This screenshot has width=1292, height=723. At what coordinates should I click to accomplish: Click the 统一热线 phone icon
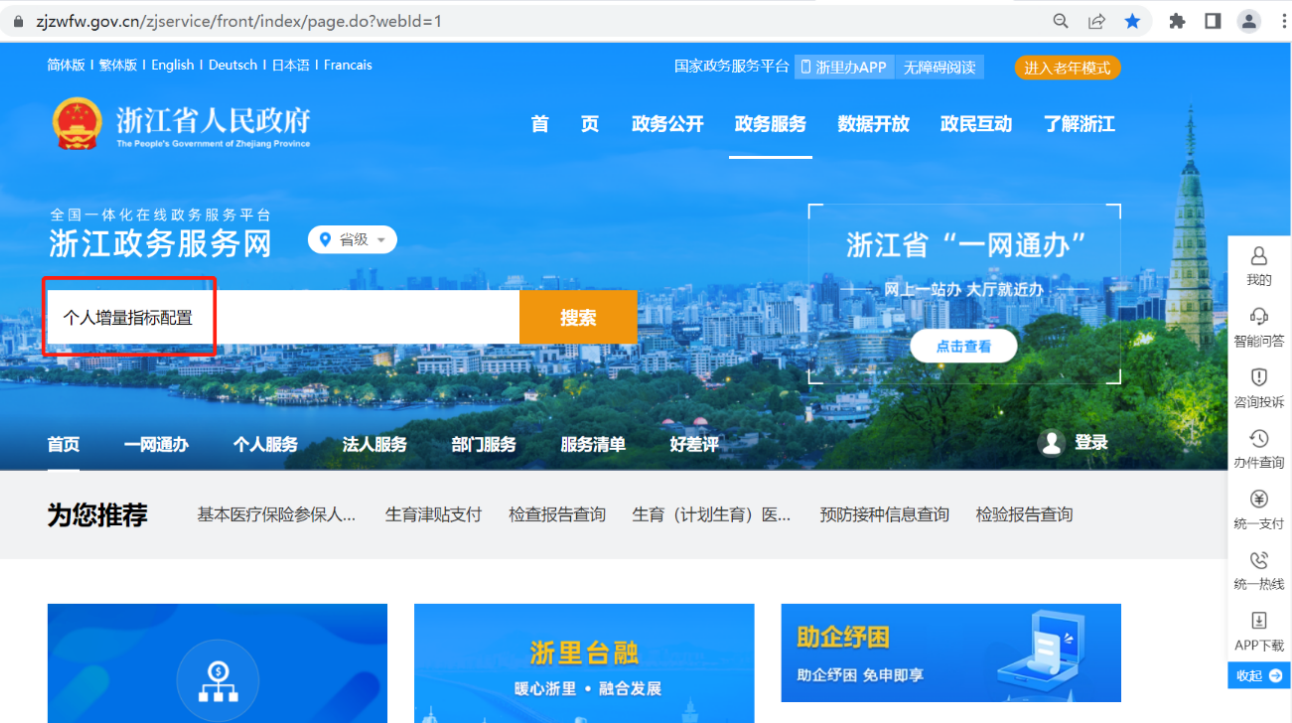pyautogui.click(x=1259, y=560)
